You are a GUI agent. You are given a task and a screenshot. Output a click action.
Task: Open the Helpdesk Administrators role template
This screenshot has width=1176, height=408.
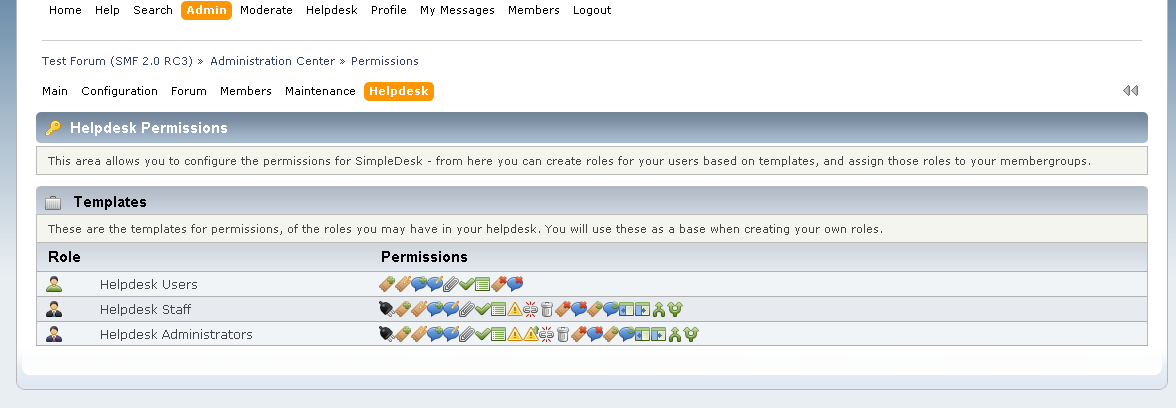[x=176, y=334]
